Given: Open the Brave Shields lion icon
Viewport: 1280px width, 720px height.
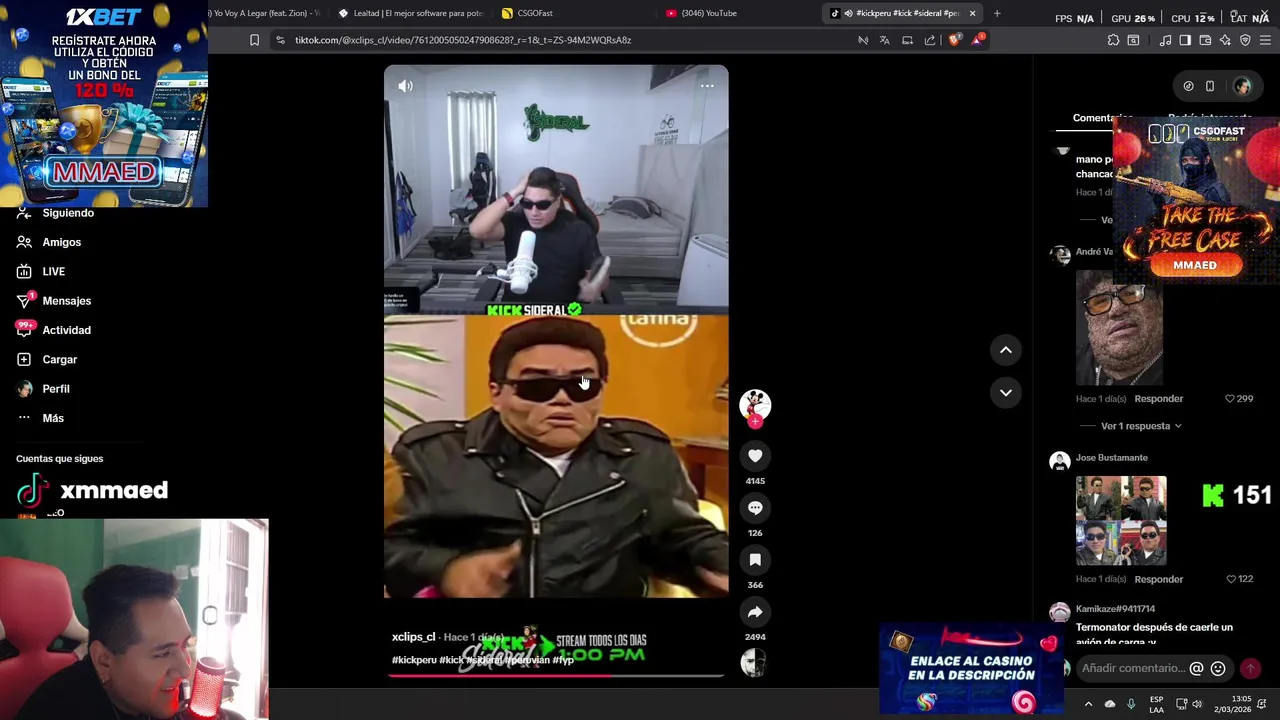Looking at the screenshot, I should (x=954, y=40).
